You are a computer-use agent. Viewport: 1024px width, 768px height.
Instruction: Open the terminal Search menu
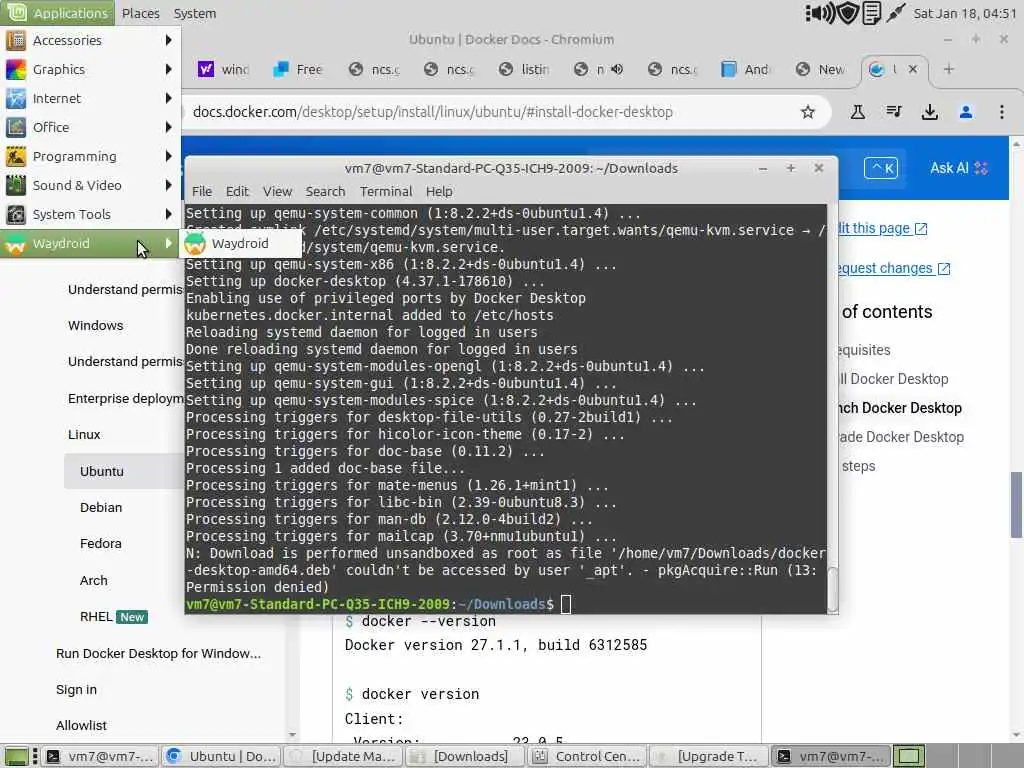pyautogui.click(x=325, y=191)
